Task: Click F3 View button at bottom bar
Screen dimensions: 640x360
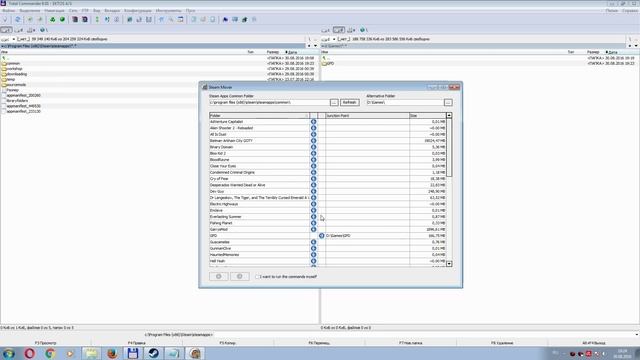Action: 45,343
